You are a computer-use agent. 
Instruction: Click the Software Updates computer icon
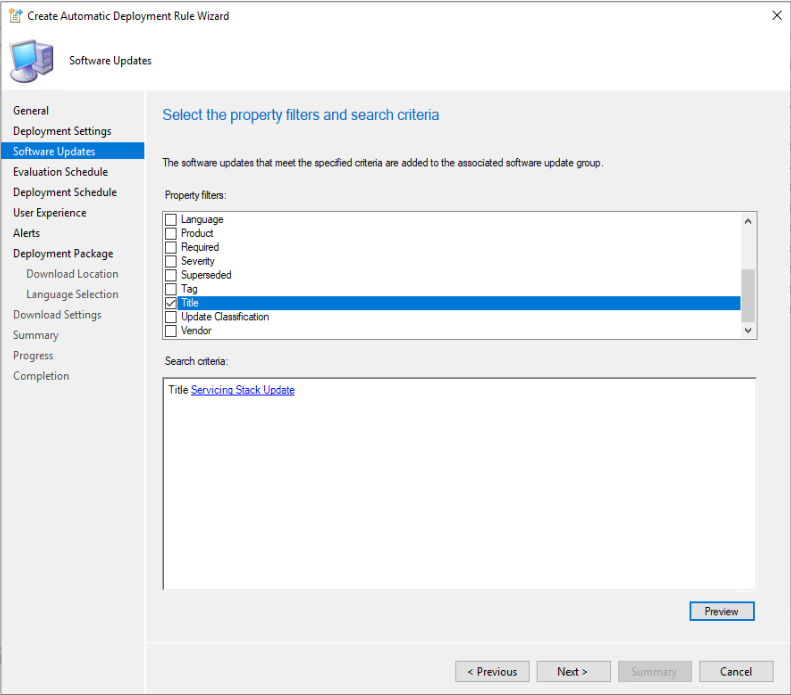click(32, 61)
